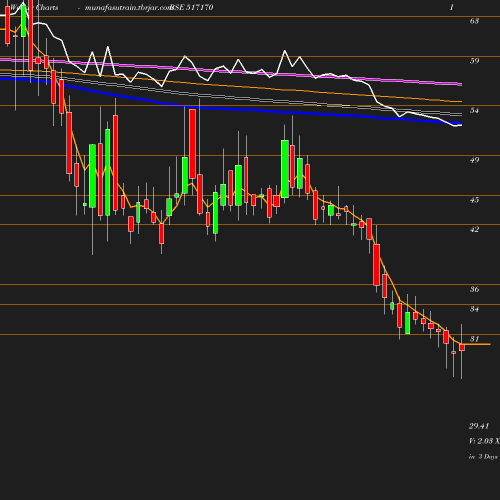The height and width of the screenshot is (500, 500).
Task: Click the 'in 3 Days' text
Action: (x=483, y=456)
